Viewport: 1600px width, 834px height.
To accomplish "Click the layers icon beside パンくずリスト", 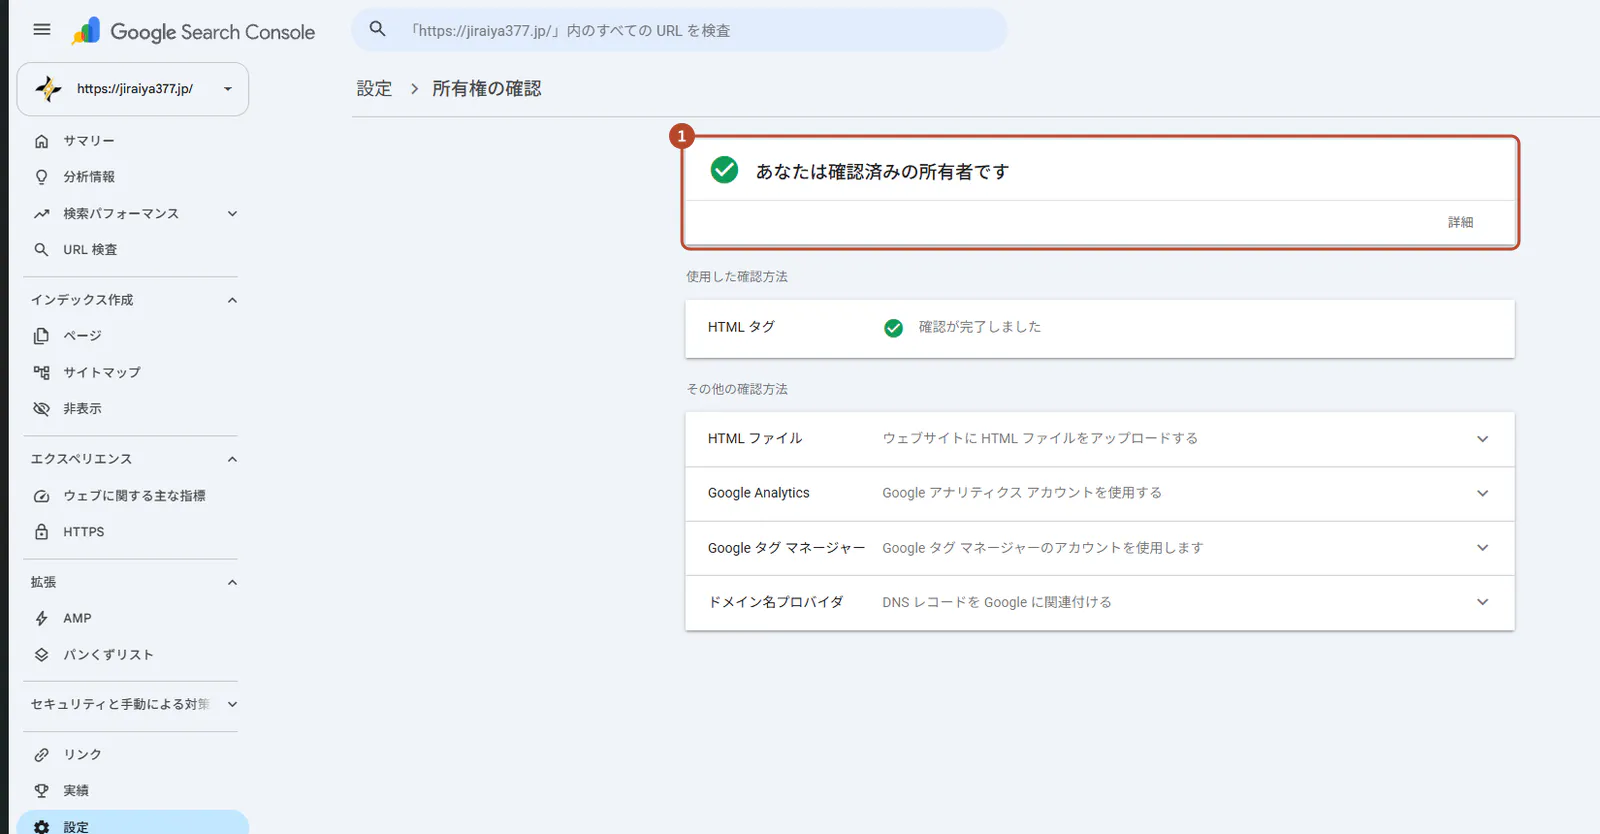I will [x=41, y=655].
